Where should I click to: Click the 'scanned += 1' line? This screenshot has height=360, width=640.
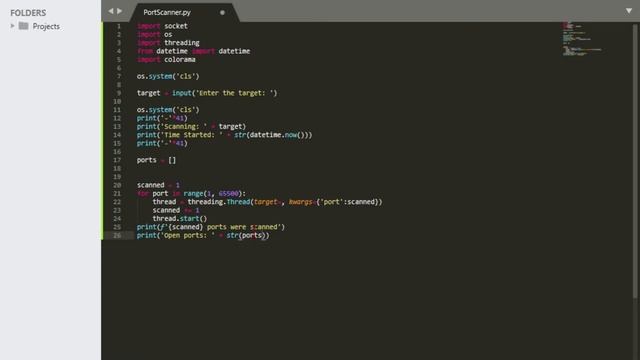pyautogui.click(x=176, y=210)
